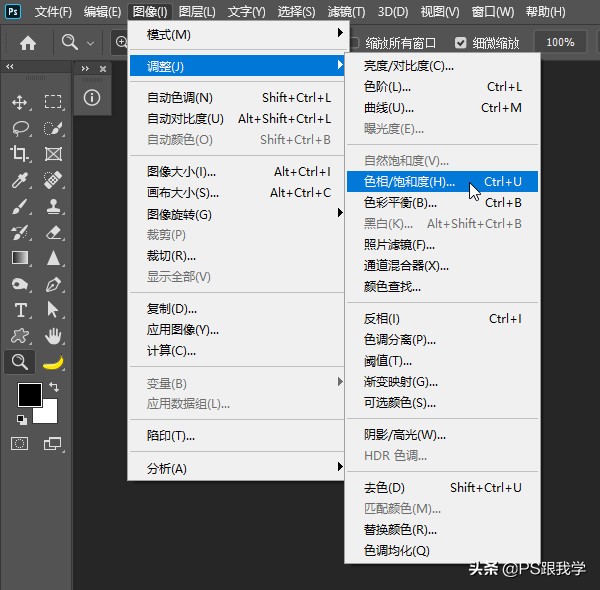Select the Quick Selection tool

click(x=53, y=129)
